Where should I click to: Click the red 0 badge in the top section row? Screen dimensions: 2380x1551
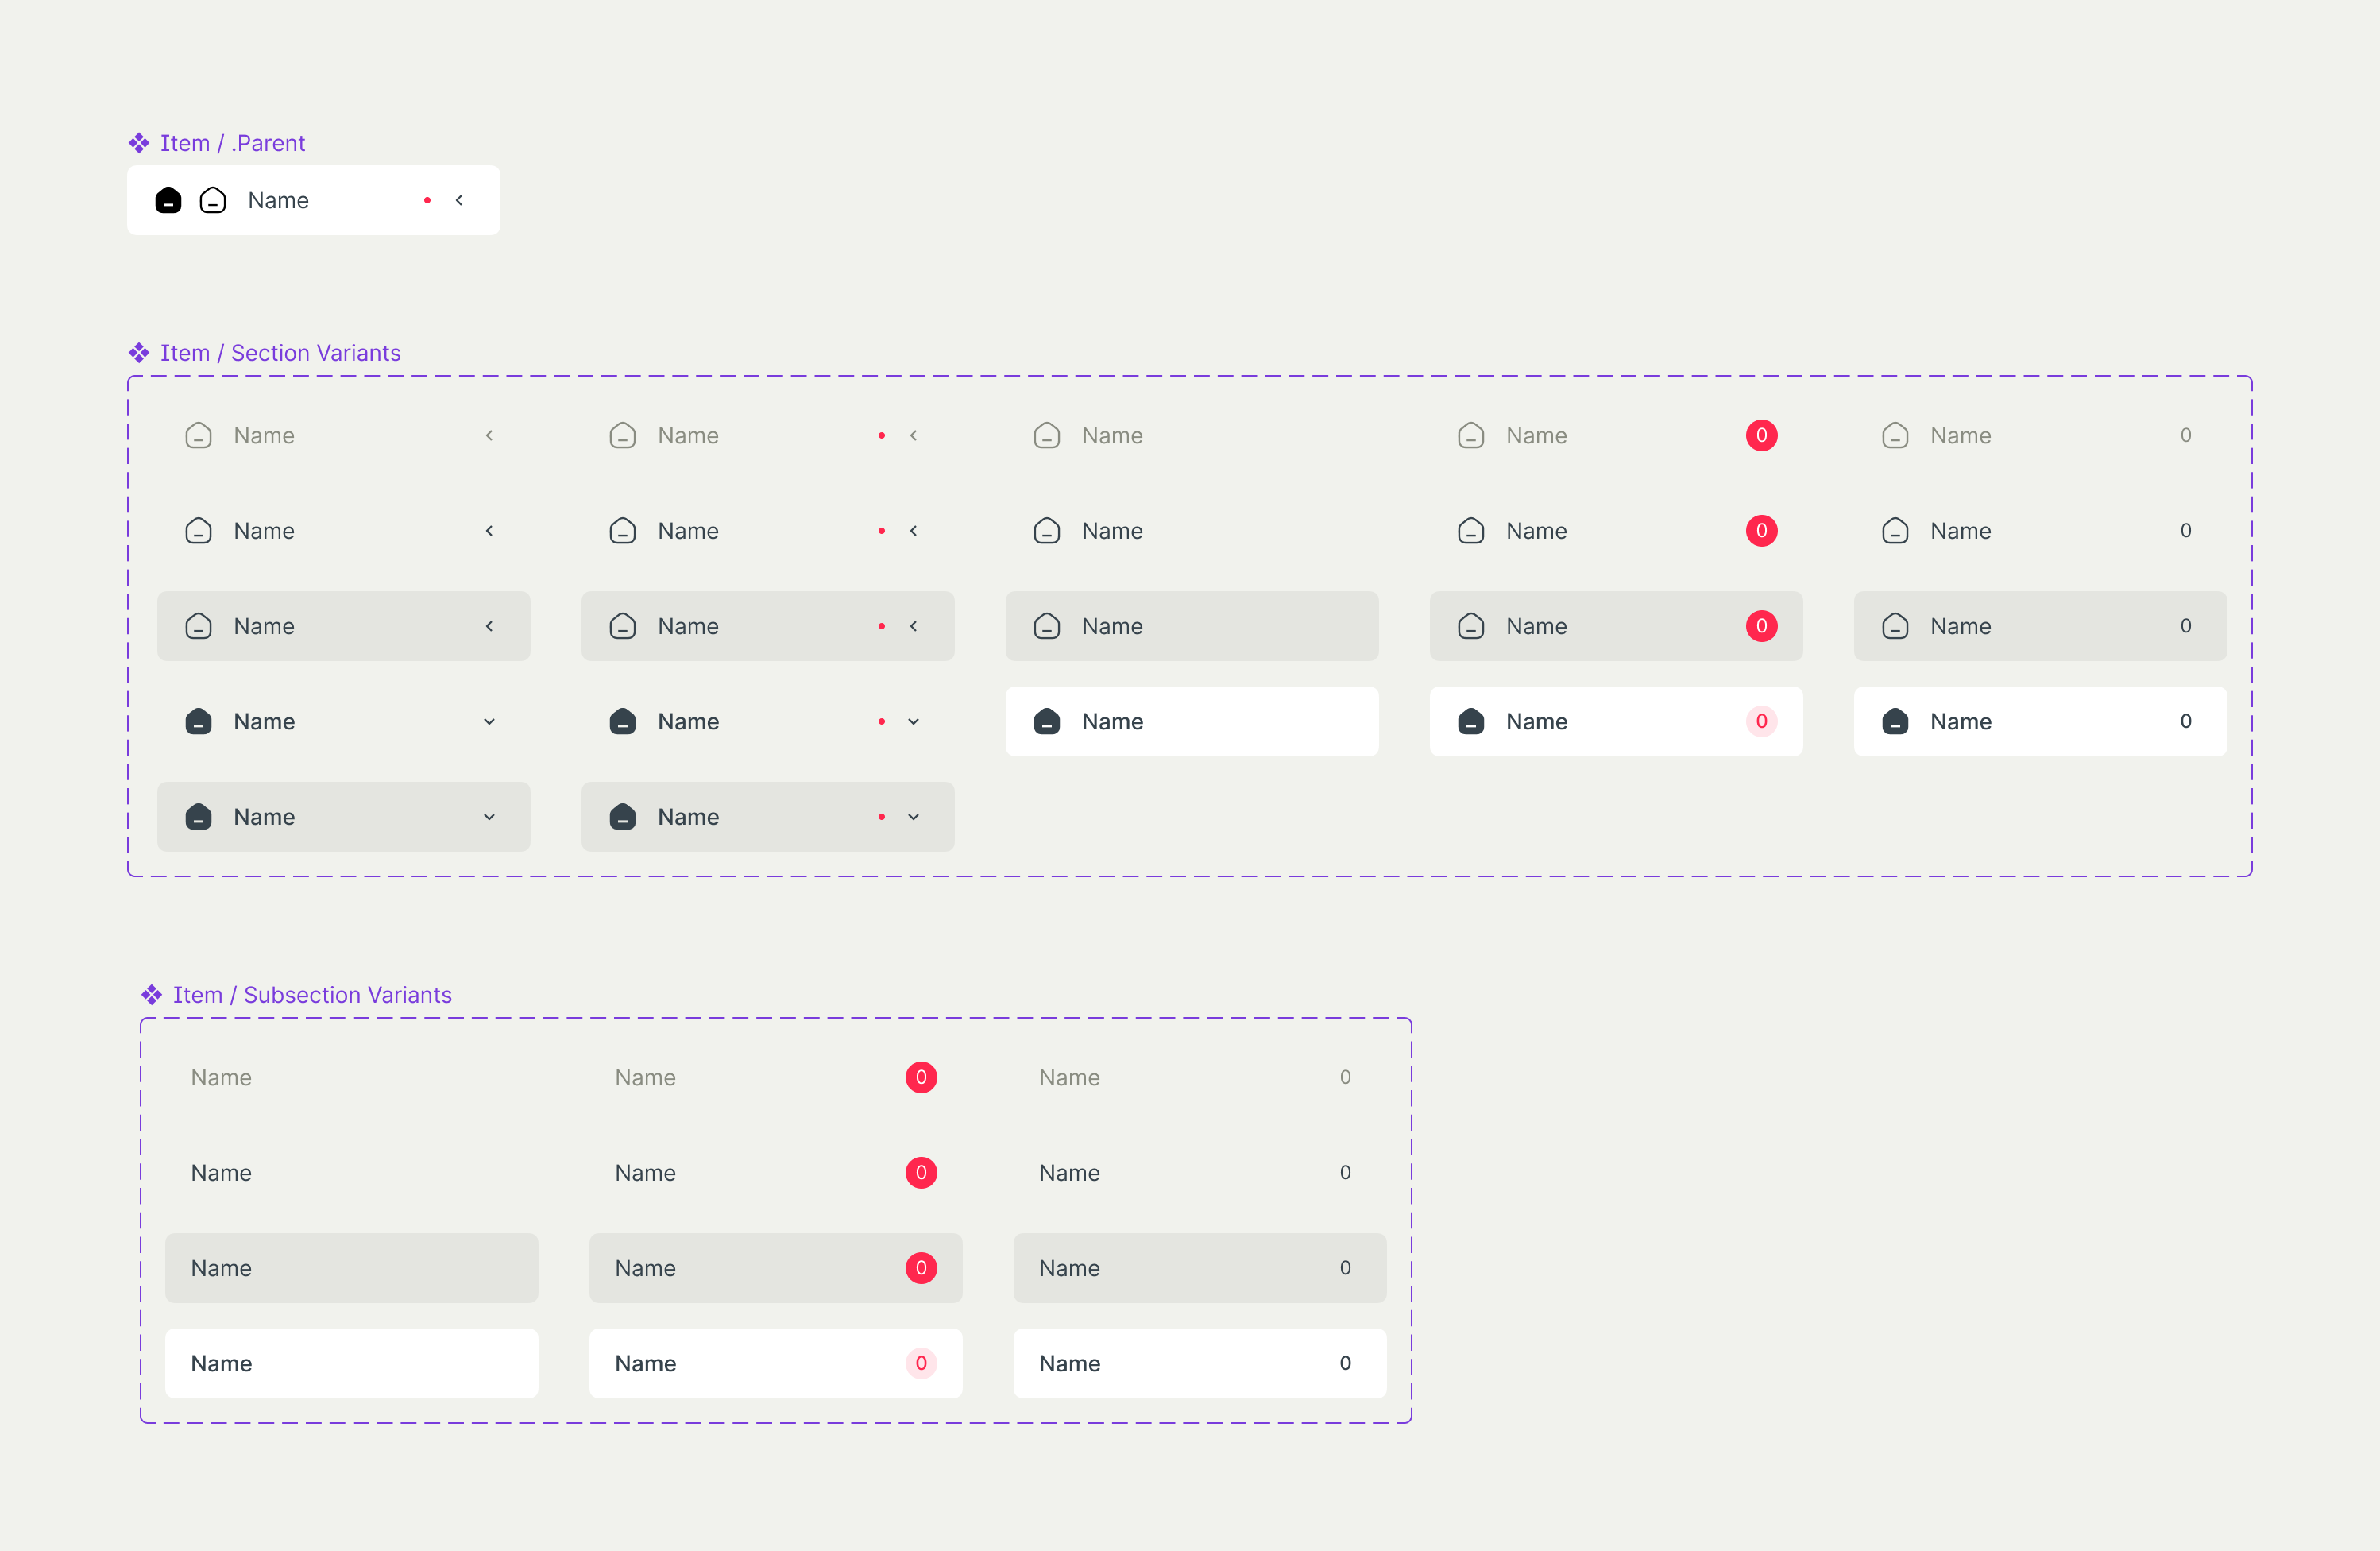click(x=1761, y=436)
